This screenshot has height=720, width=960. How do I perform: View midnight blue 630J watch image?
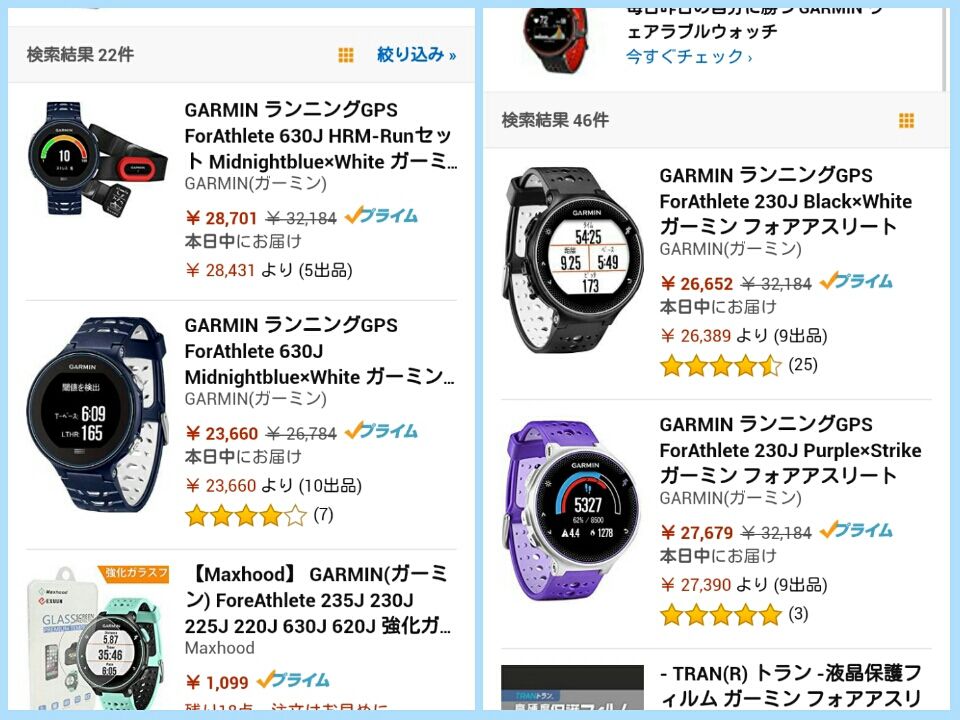[97, 414]
